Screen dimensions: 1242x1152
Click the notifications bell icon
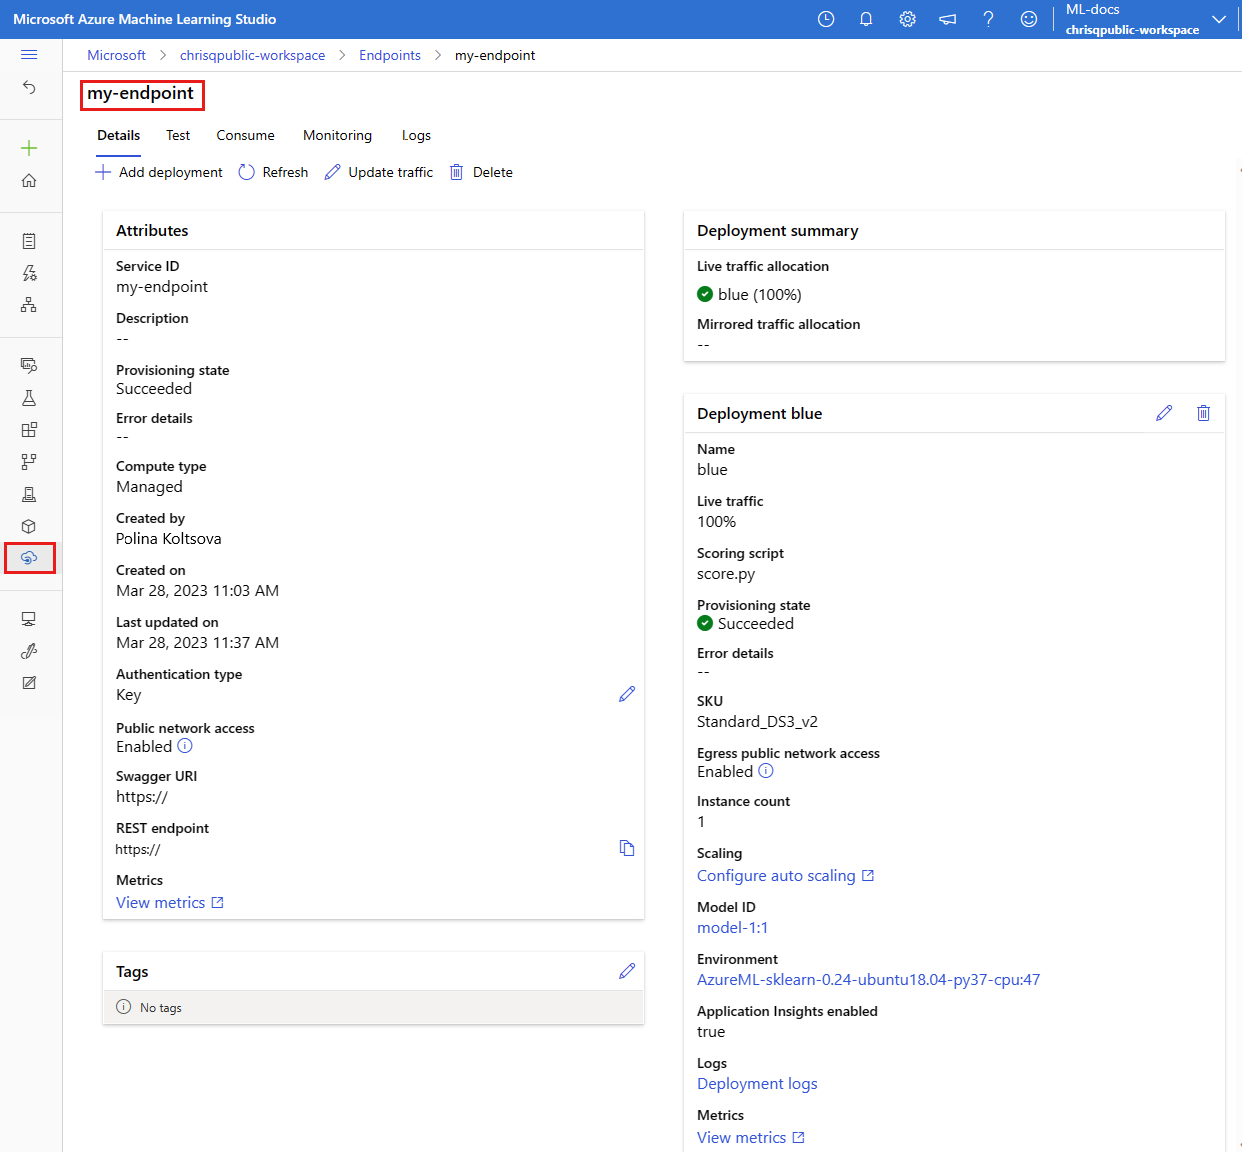click(x=866, y=19)
